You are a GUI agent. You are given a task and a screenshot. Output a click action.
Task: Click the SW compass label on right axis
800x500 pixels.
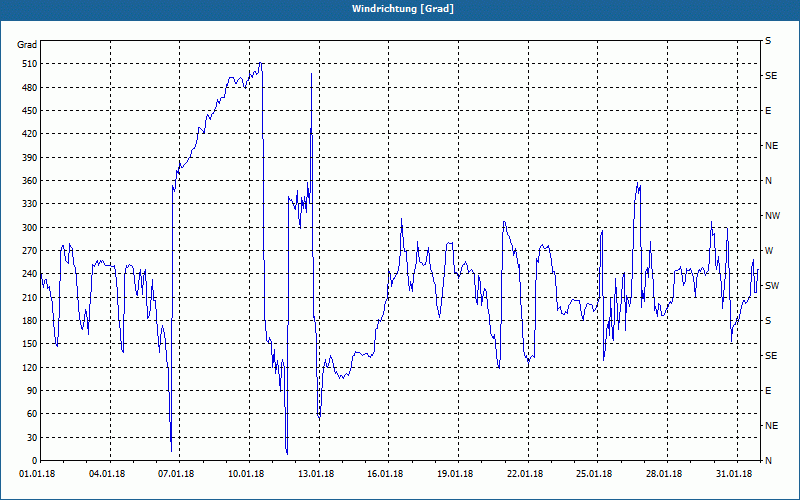772,286
